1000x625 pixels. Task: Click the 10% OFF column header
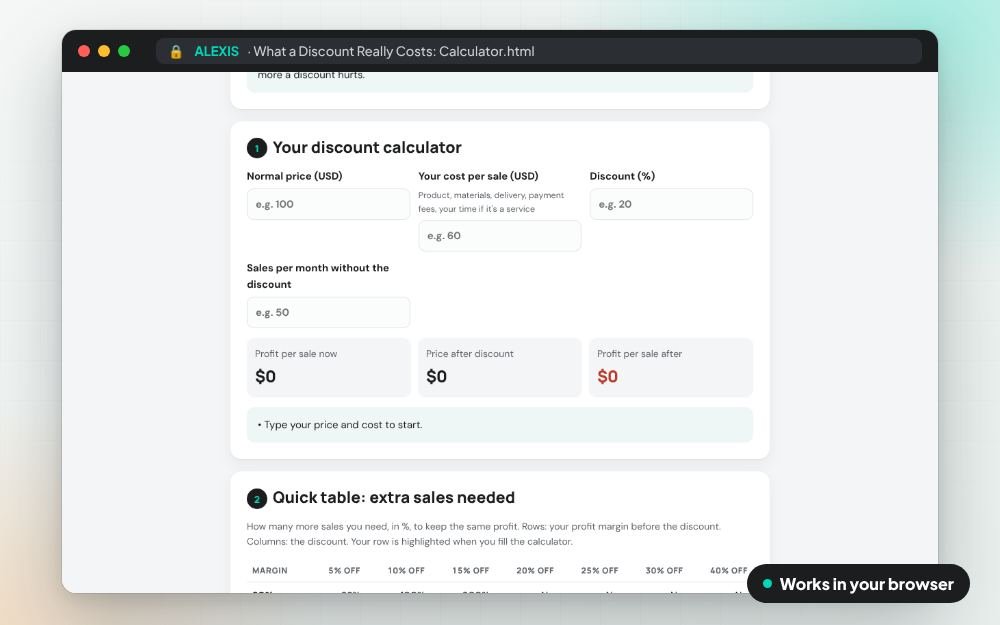point(406,571)
